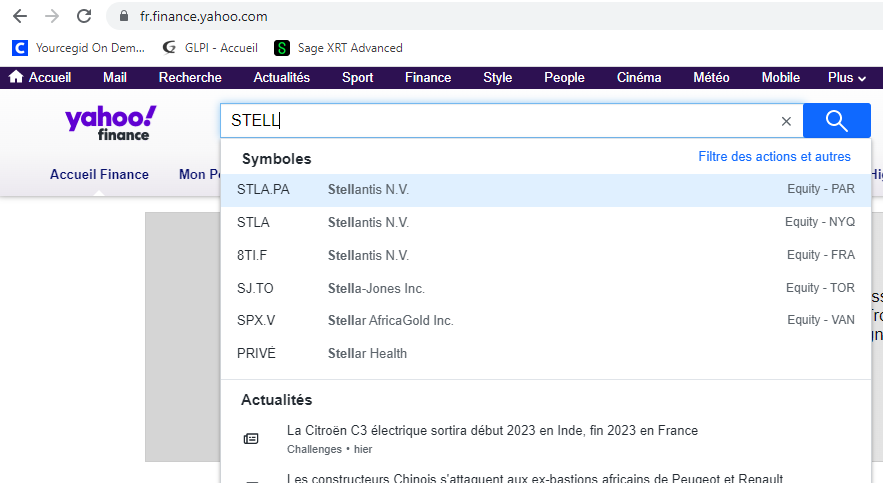
Task: Reload the page with the refresh icon
Action: [x=84, y=16]
